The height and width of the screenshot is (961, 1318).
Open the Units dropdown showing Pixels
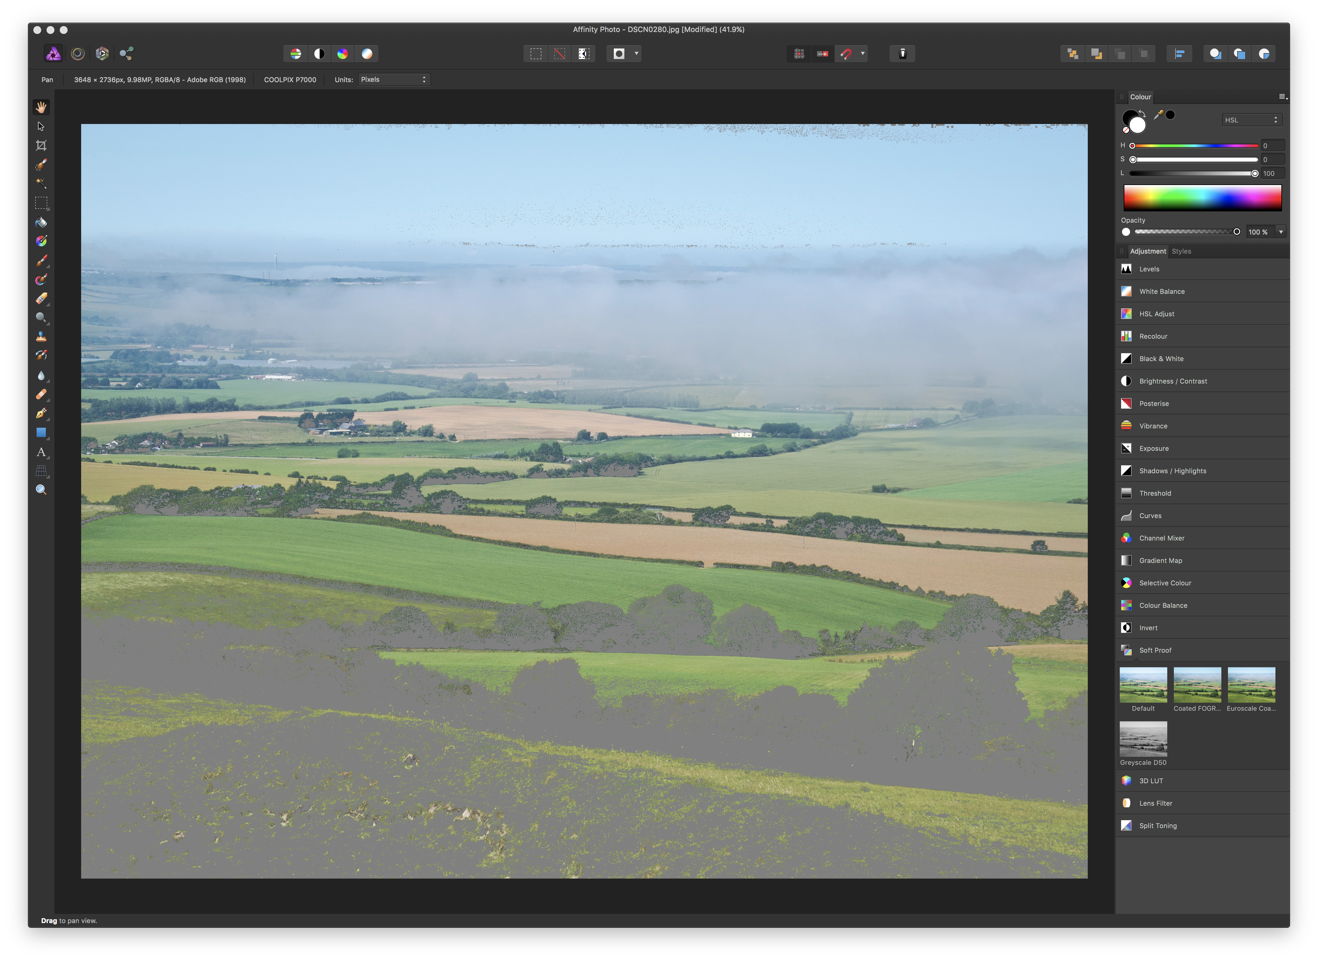pos(393,79)
